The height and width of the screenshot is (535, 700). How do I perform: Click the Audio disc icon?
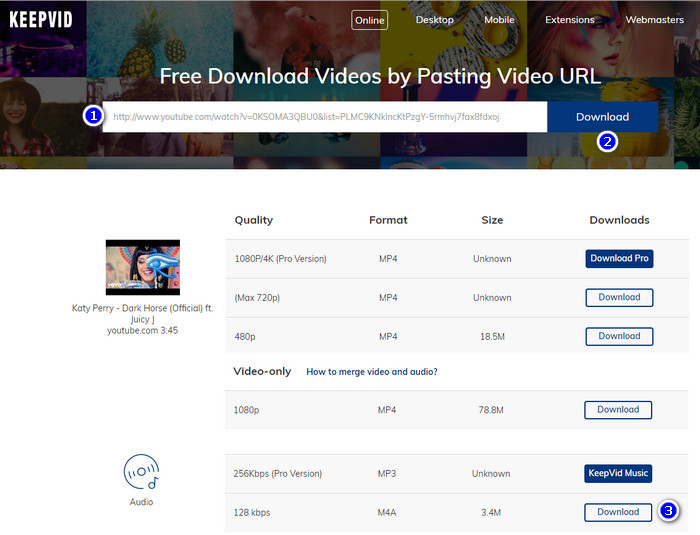click(x=142, y=472)
